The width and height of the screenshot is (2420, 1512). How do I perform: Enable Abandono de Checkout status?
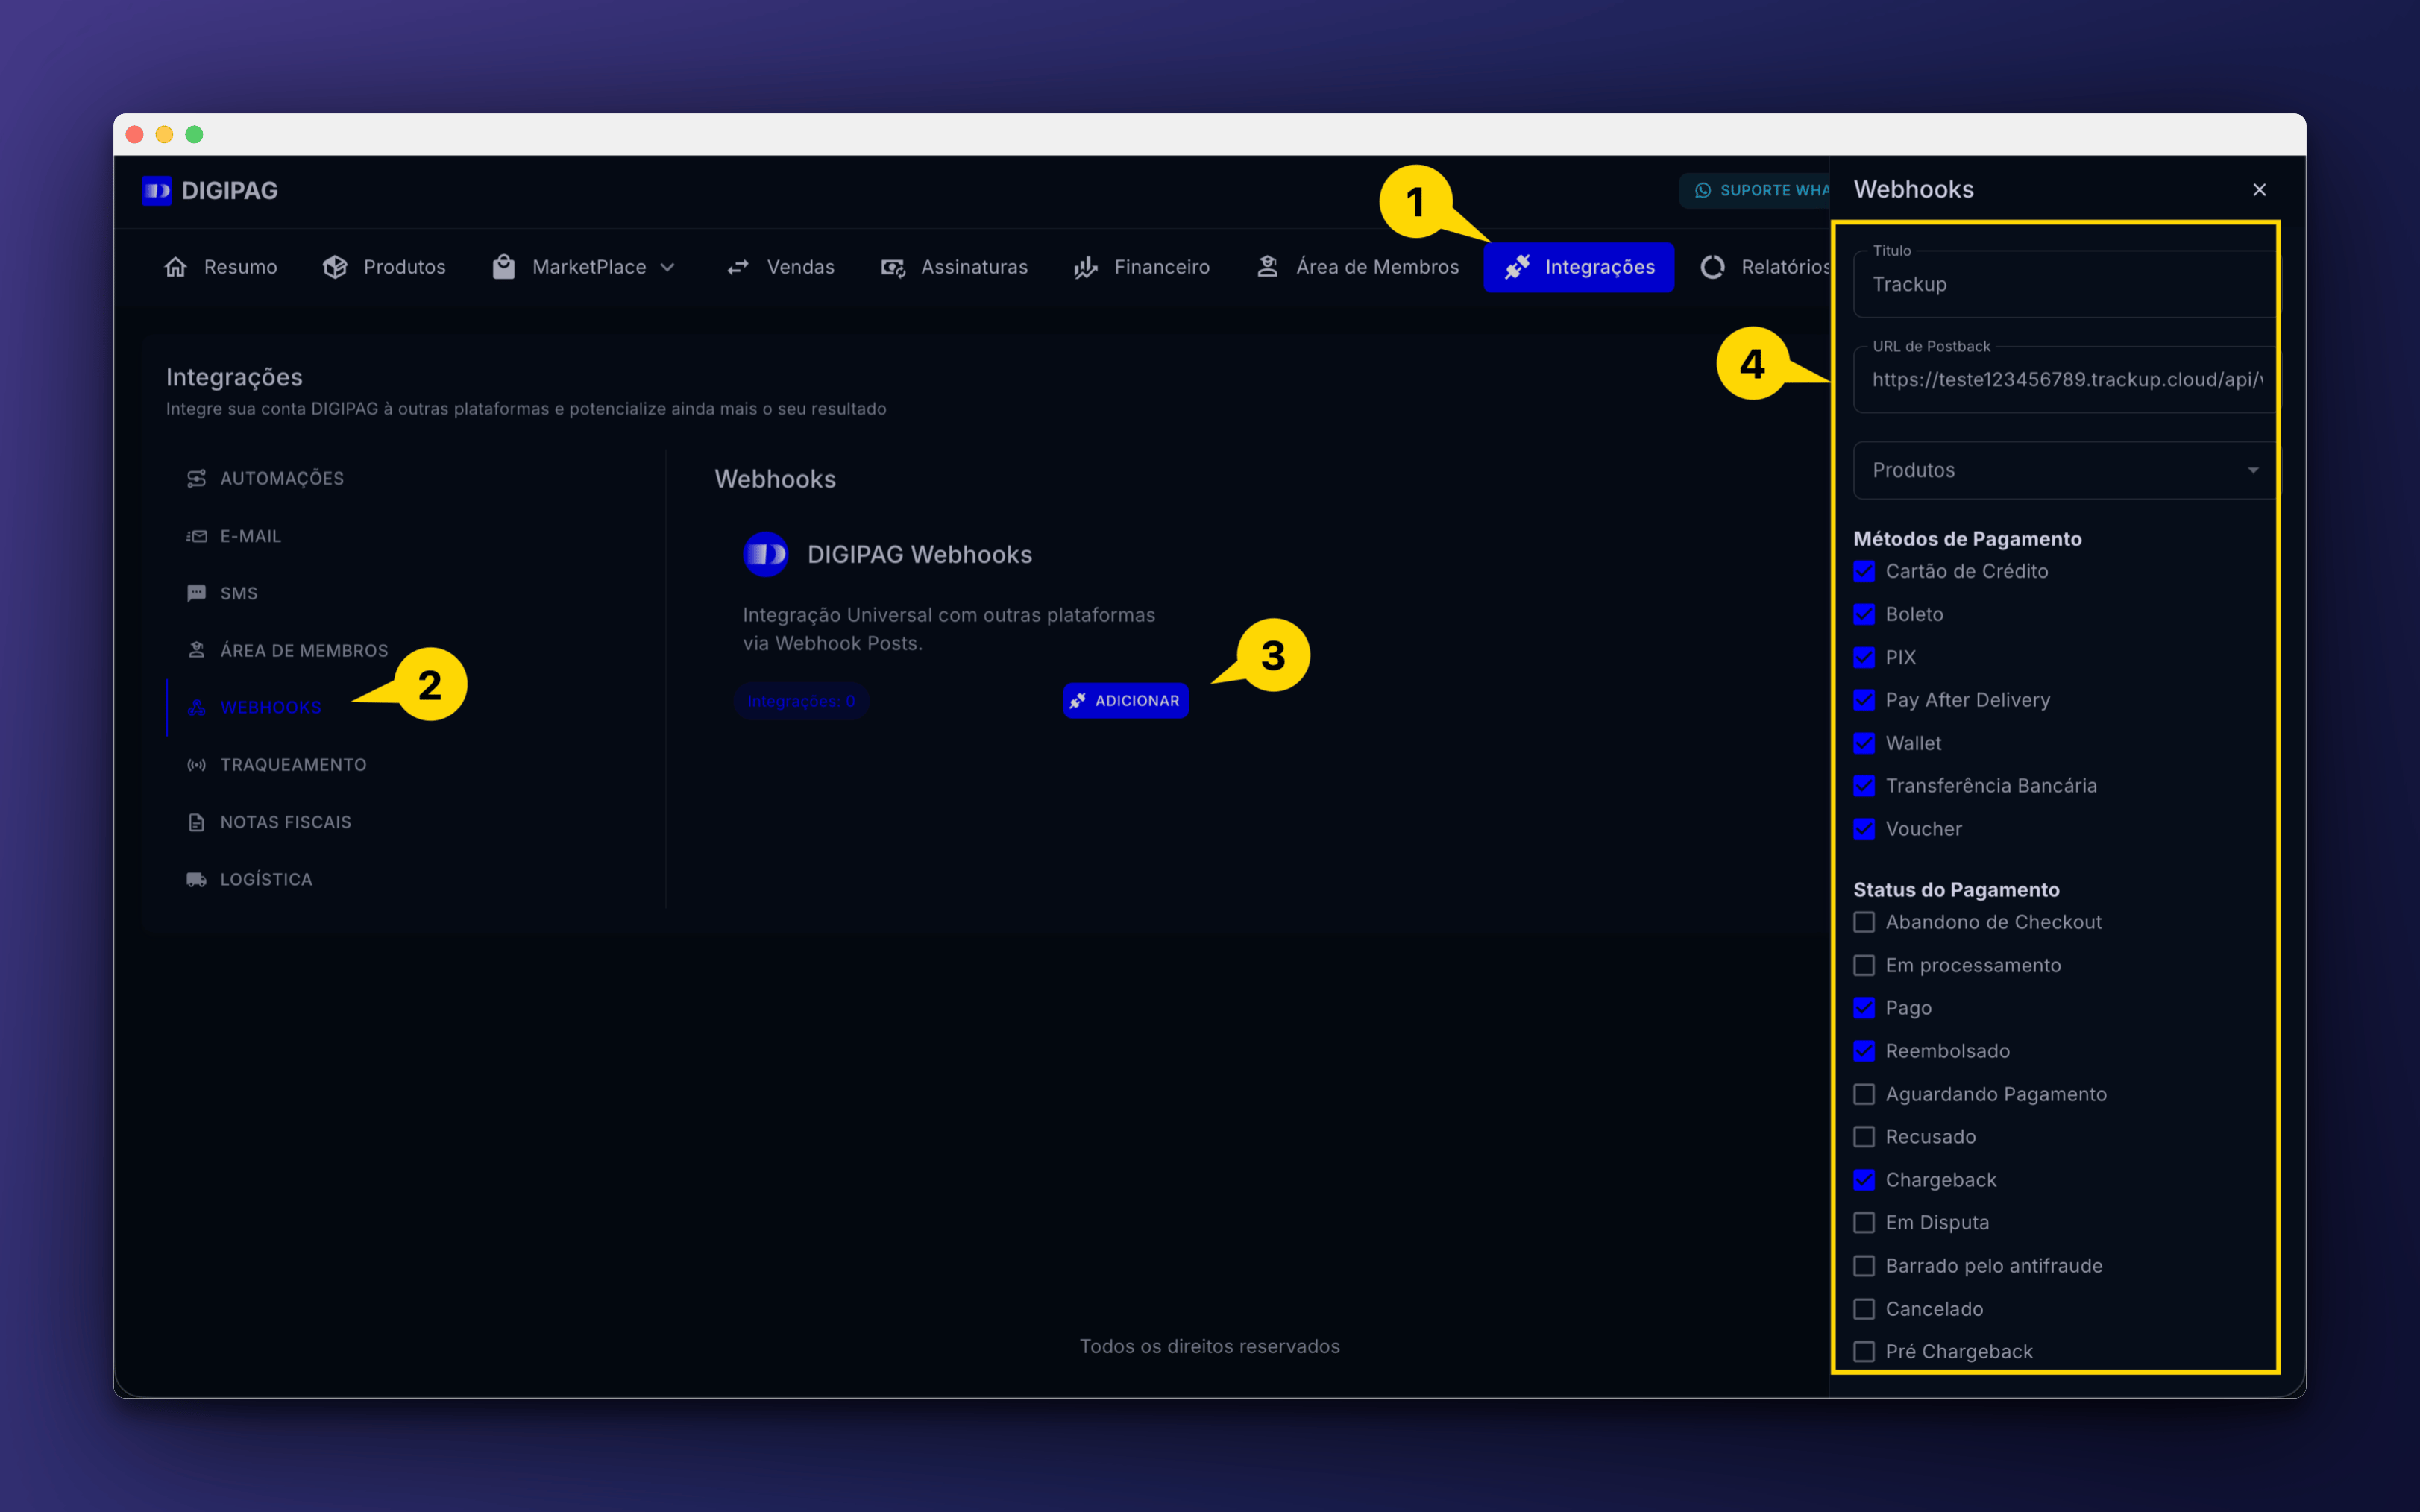(1864, 923)
